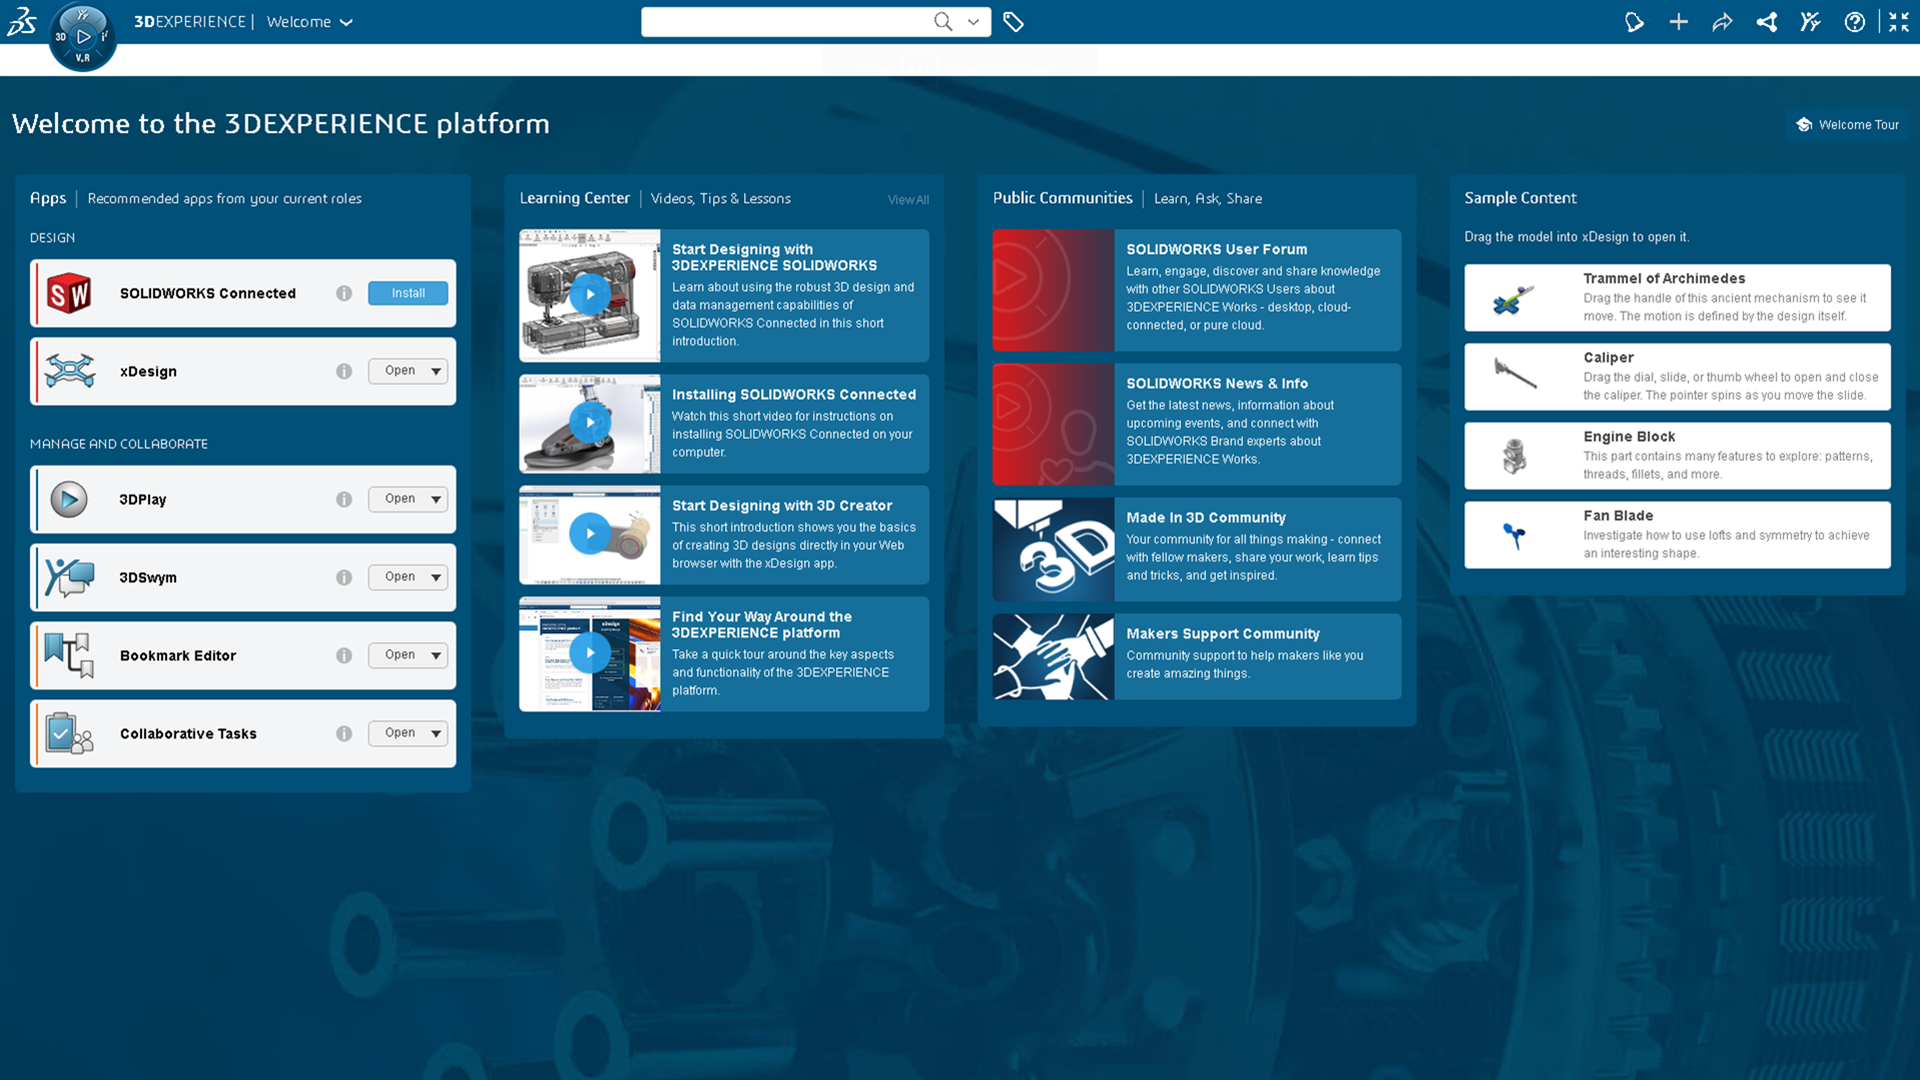Click the 3DEXPERIENCE compass icon
The height and width of the screenshot is (1080, 1920).
coord(82,37)
